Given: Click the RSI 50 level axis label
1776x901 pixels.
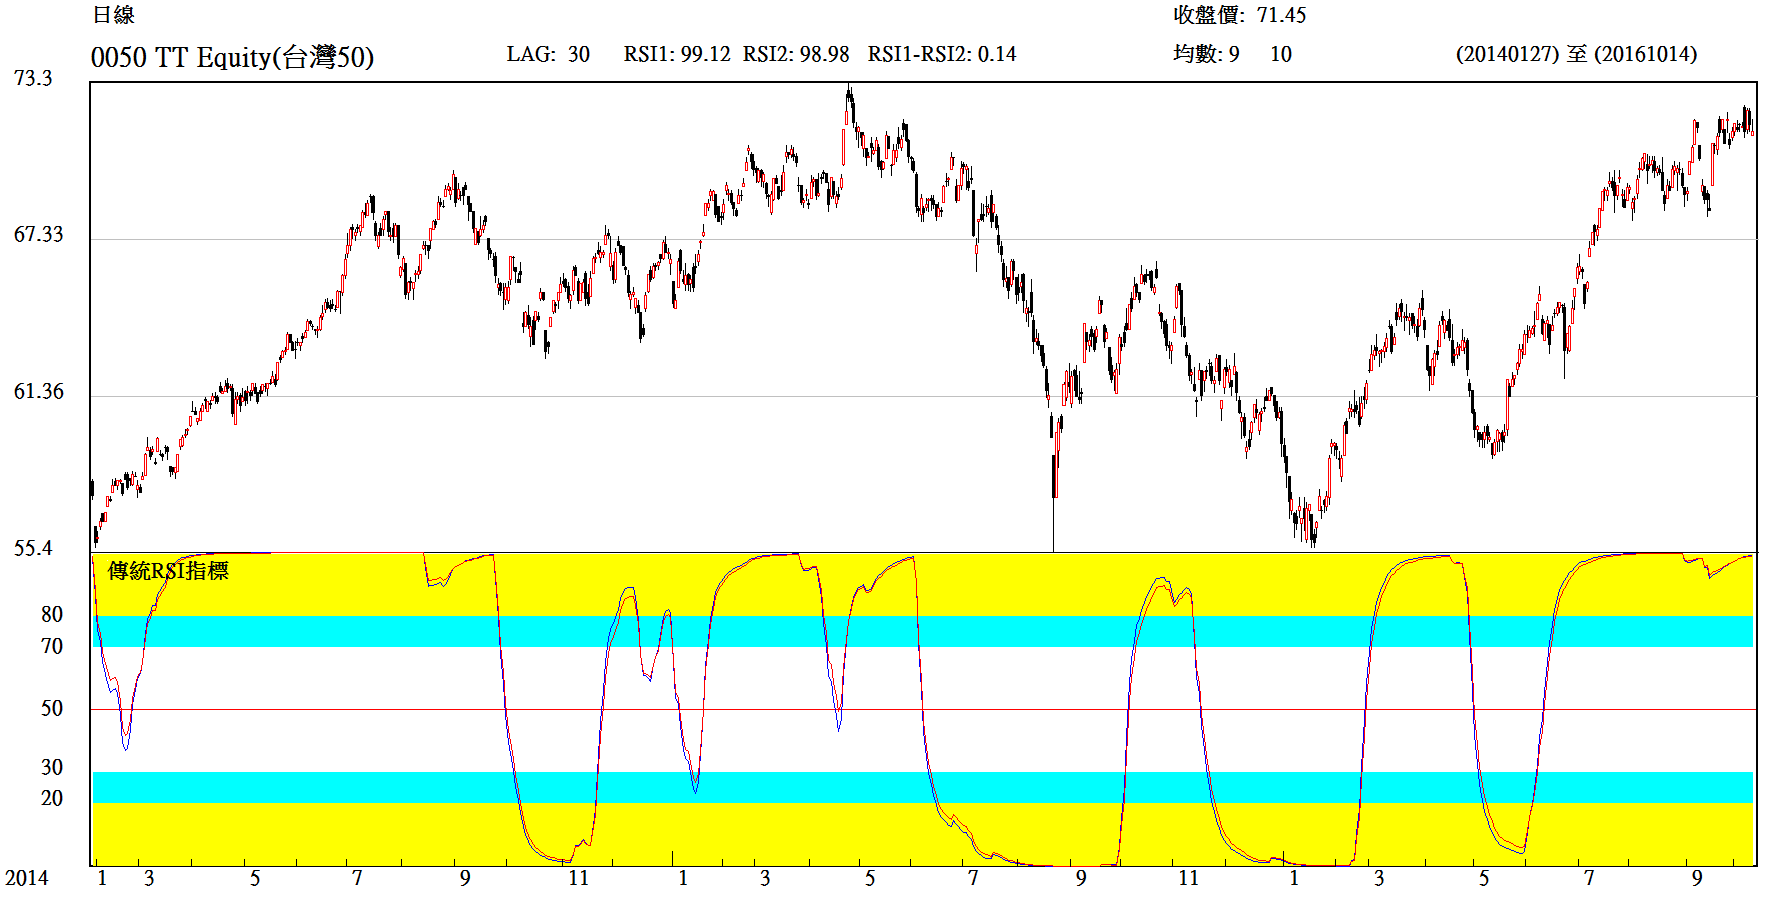Looking at the screenshot, I should click(52, 709).
